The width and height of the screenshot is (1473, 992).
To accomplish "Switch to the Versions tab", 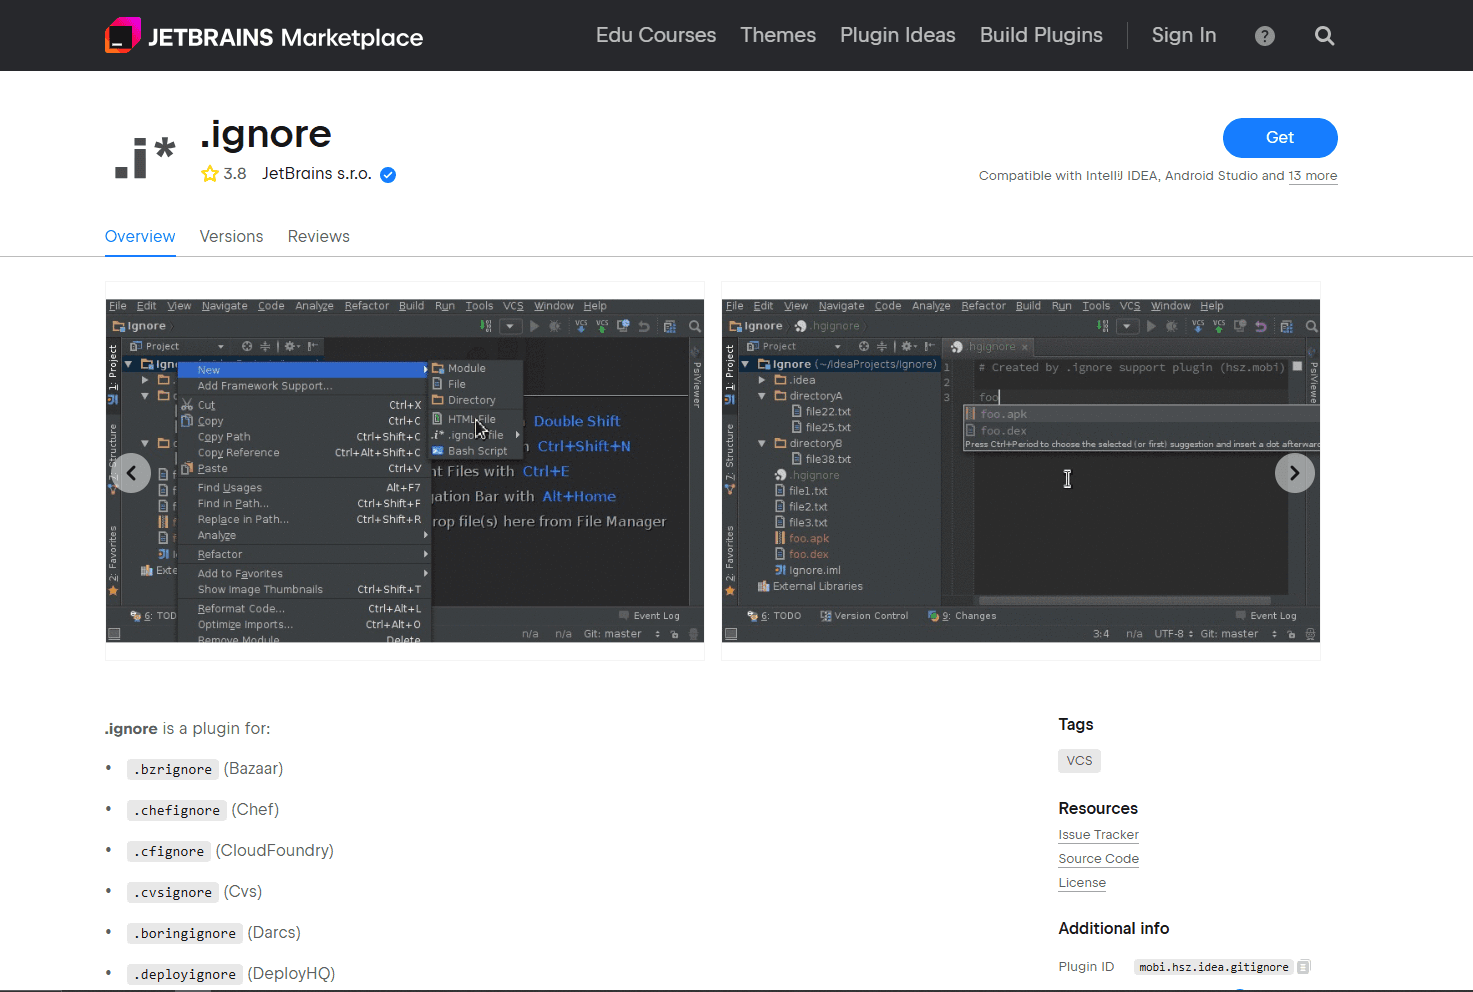I will pos(231,237).
